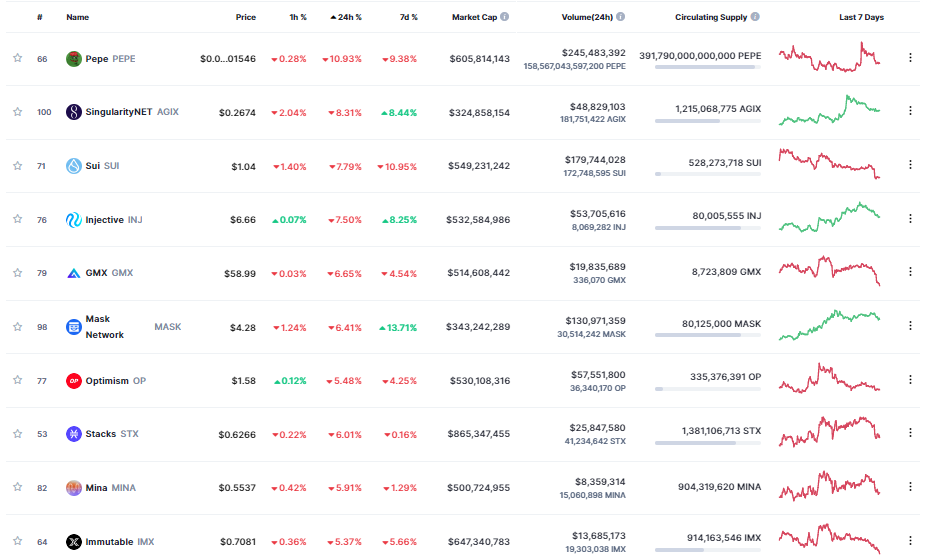Viewport: 934px width, 556px height.
Task: Click info icon beside Volume(24h)
Action: click(621, 17)
